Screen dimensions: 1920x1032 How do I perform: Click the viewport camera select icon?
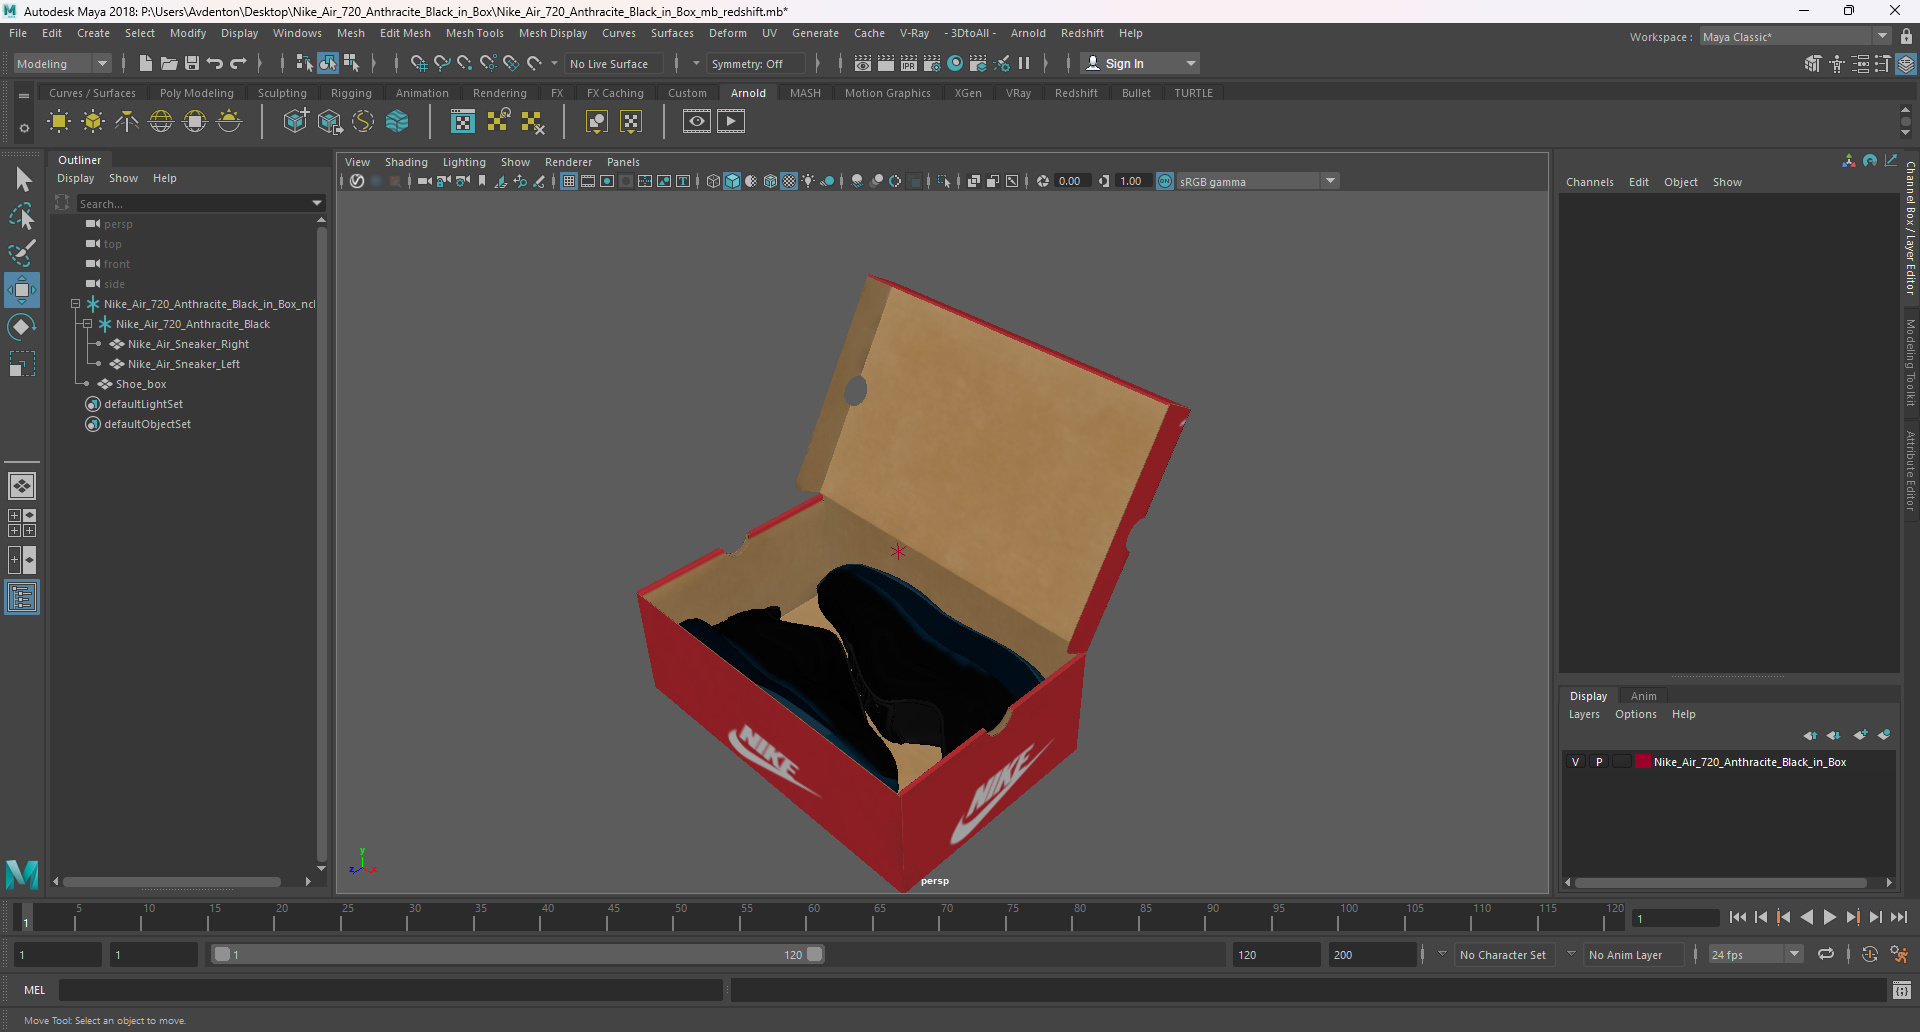425,181
